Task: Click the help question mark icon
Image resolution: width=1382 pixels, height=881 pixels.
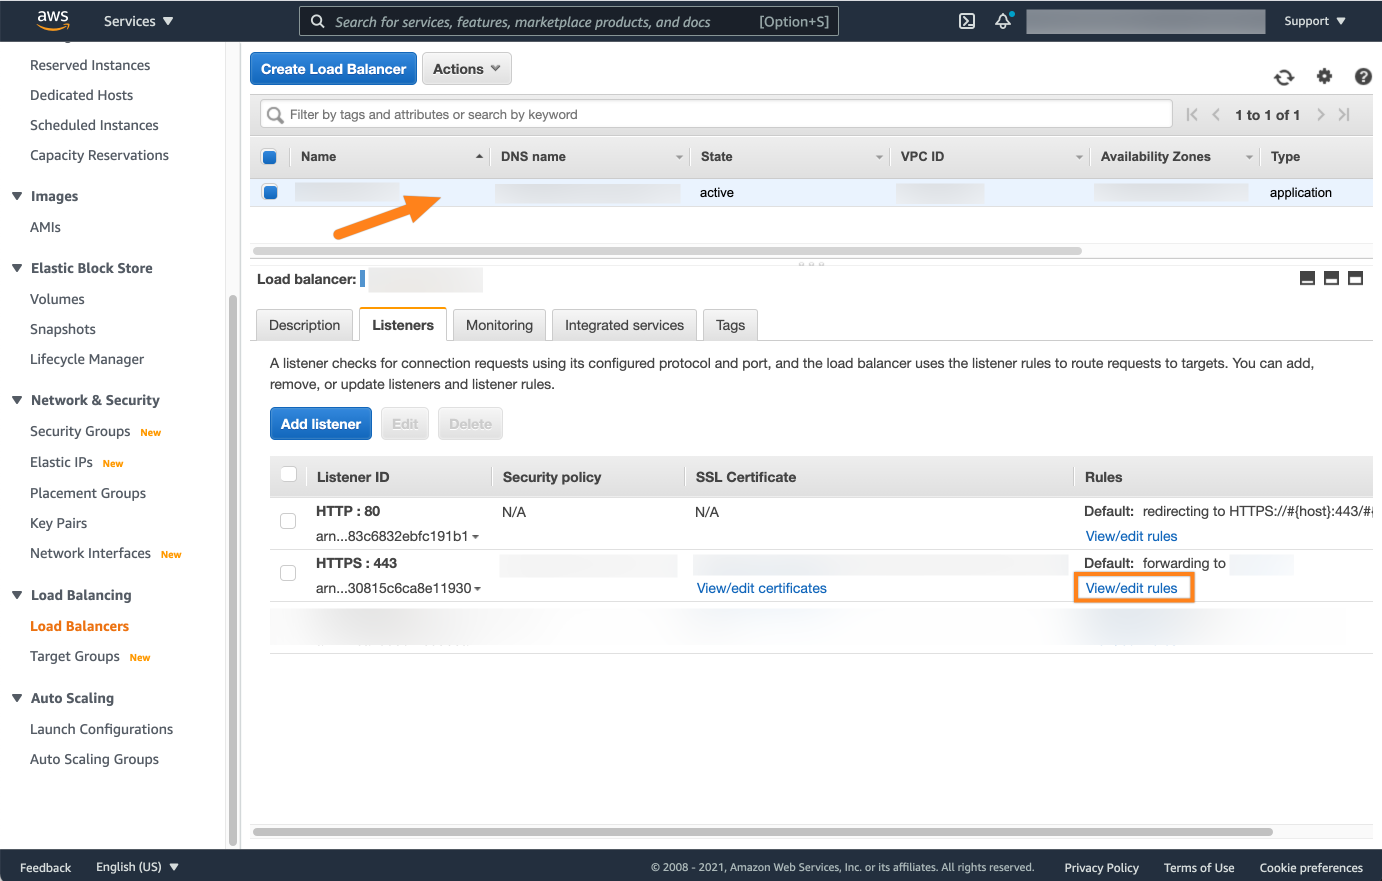Action: 1362,76
